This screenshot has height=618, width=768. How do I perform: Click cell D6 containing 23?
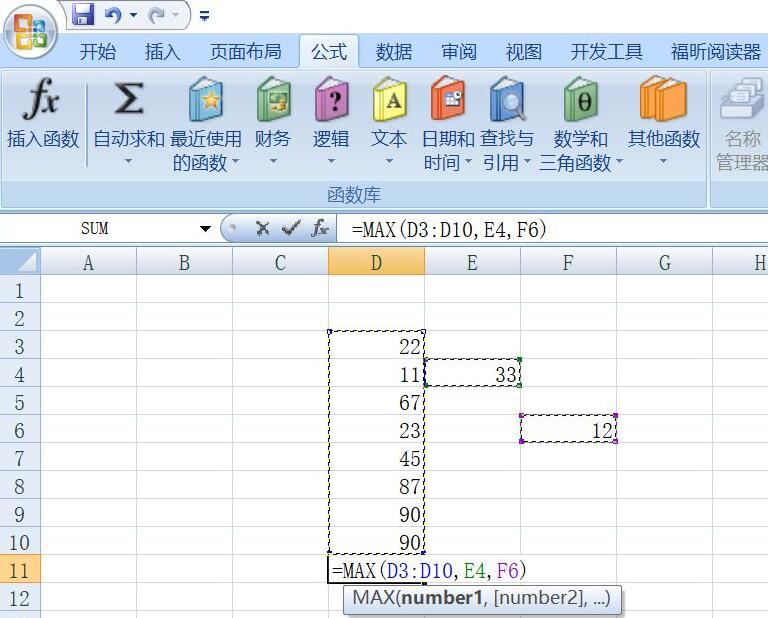tap(376, 430)
